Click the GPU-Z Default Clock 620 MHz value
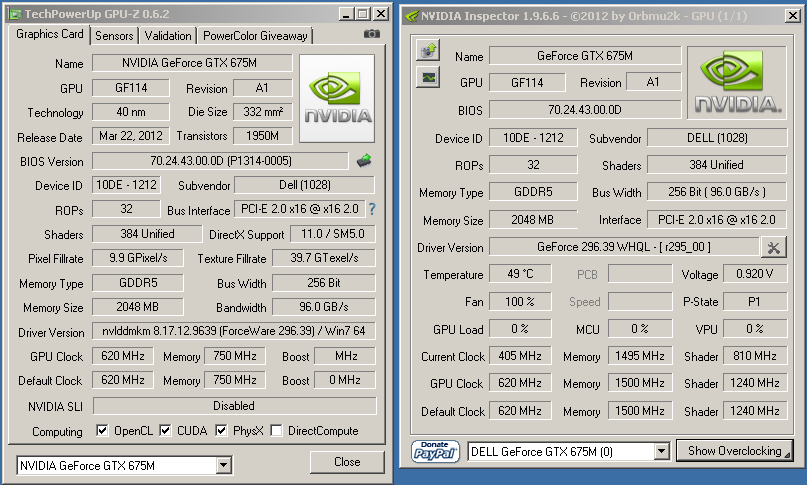 (x=122, y=380)
